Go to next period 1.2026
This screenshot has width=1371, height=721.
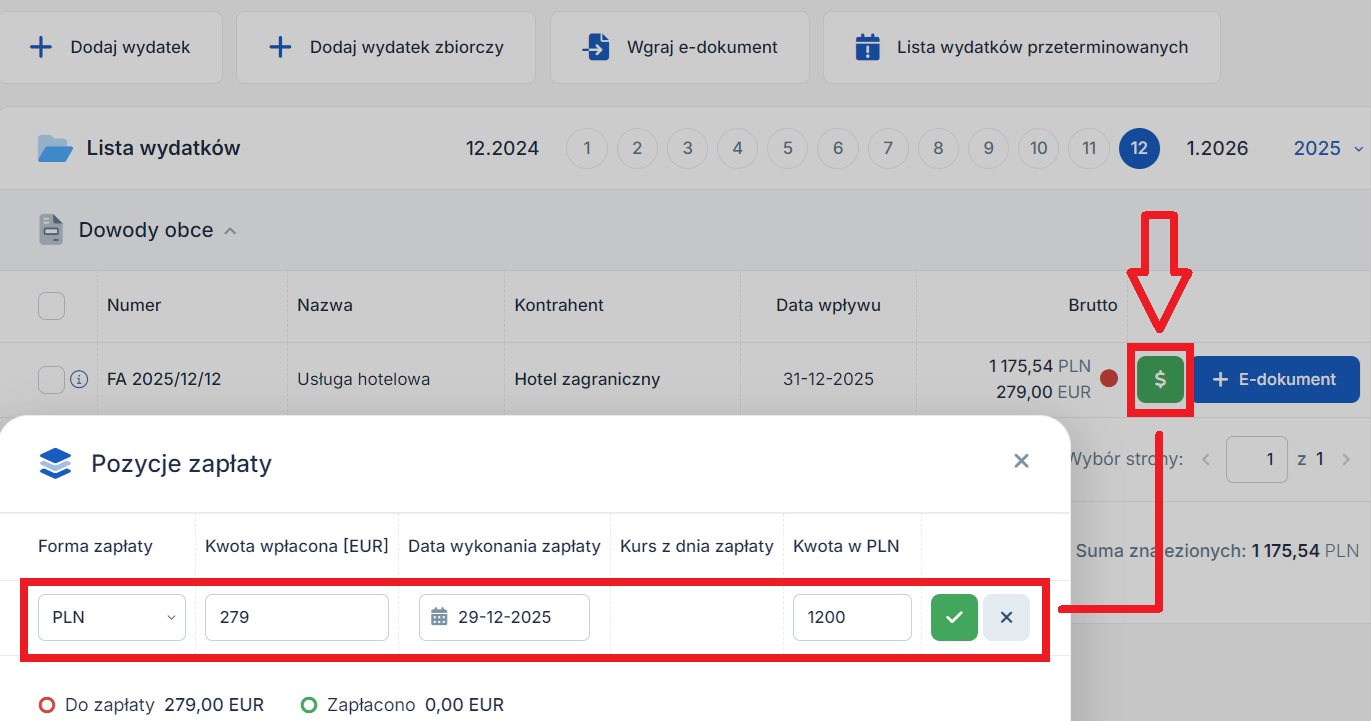(1217, 149)
